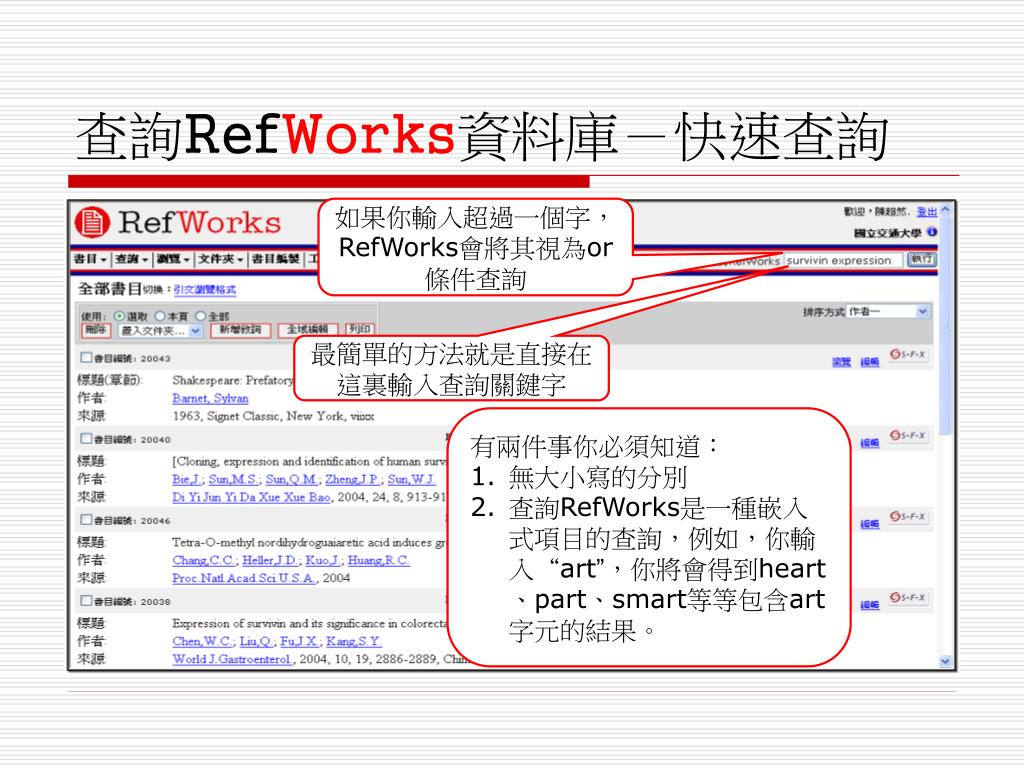Open the 書目編製 menu item

tap(276, 259)
